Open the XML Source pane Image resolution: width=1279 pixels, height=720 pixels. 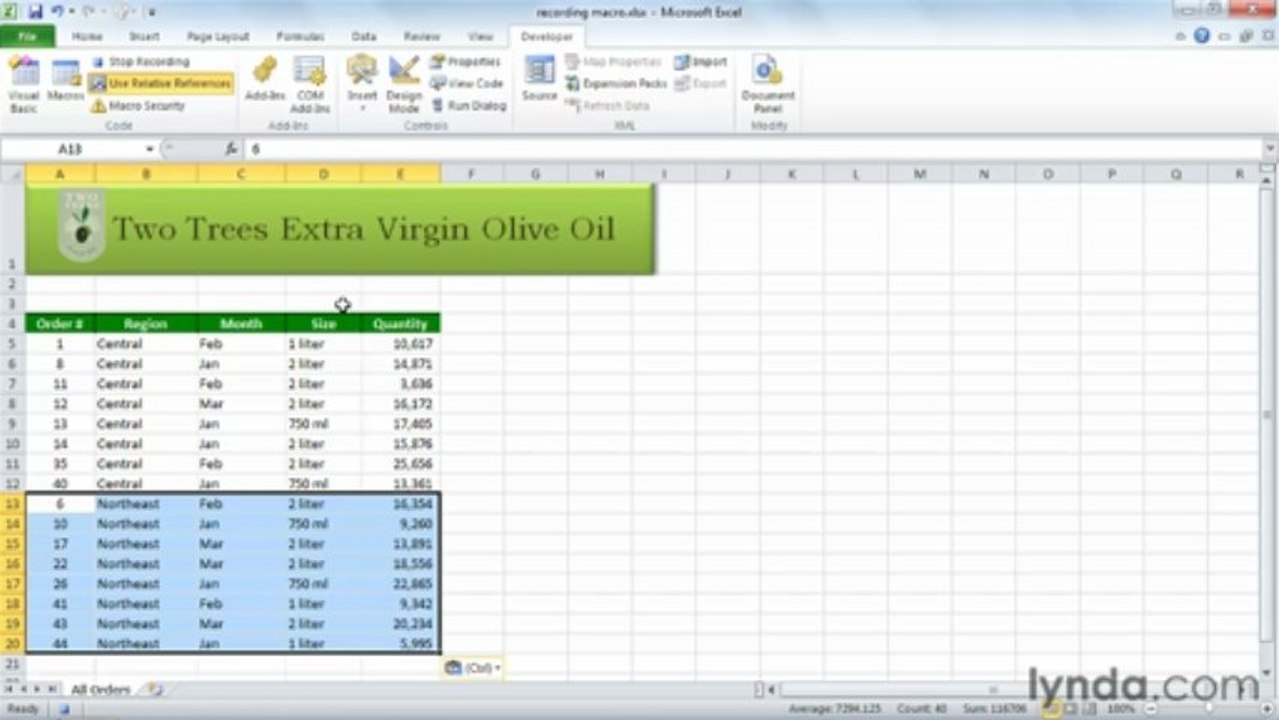pos(539,78)
